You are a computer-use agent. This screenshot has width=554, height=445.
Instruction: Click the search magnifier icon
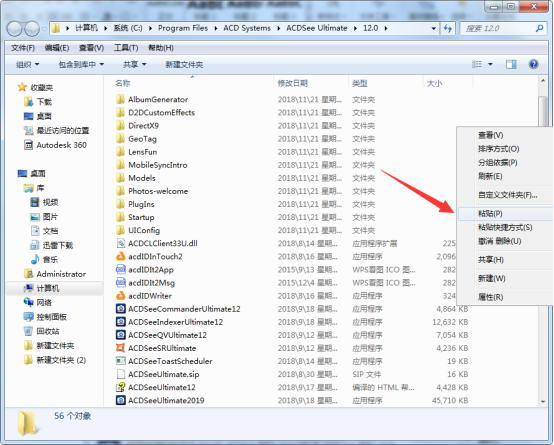point(539,28)
